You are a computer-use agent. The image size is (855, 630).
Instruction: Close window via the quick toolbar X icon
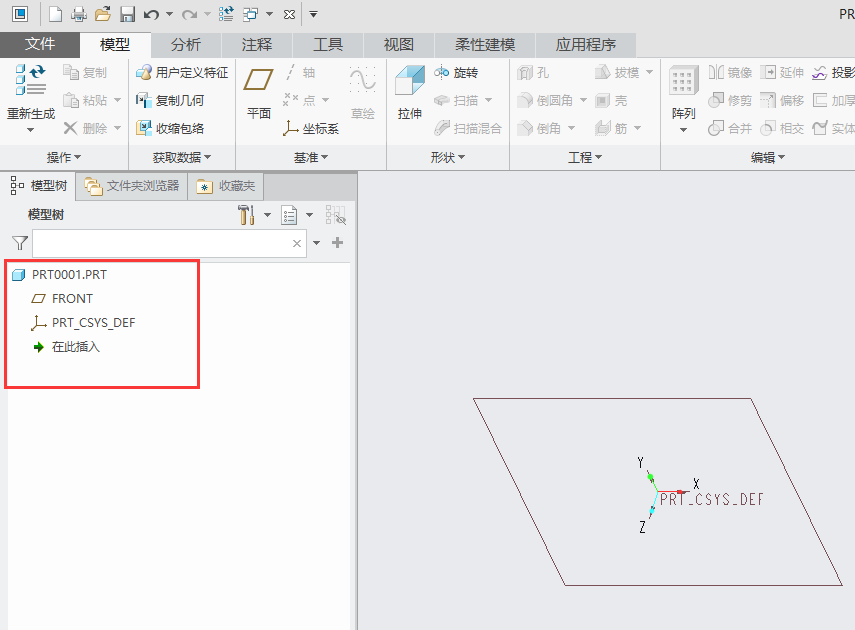click(x=289, y=14)
